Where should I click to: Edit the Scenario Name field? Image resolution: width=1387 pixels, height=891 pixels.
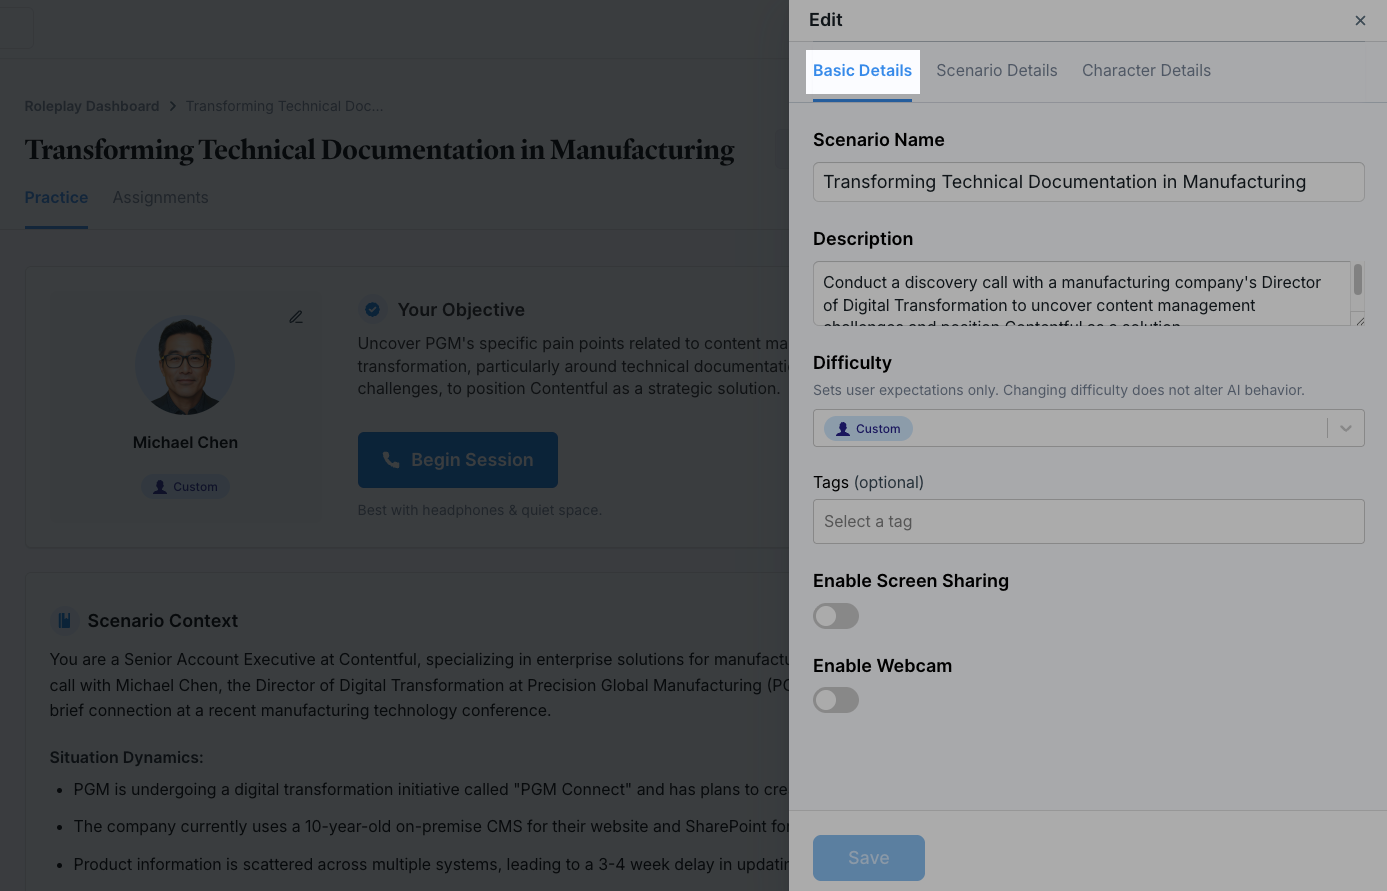tap(1088, 182)
